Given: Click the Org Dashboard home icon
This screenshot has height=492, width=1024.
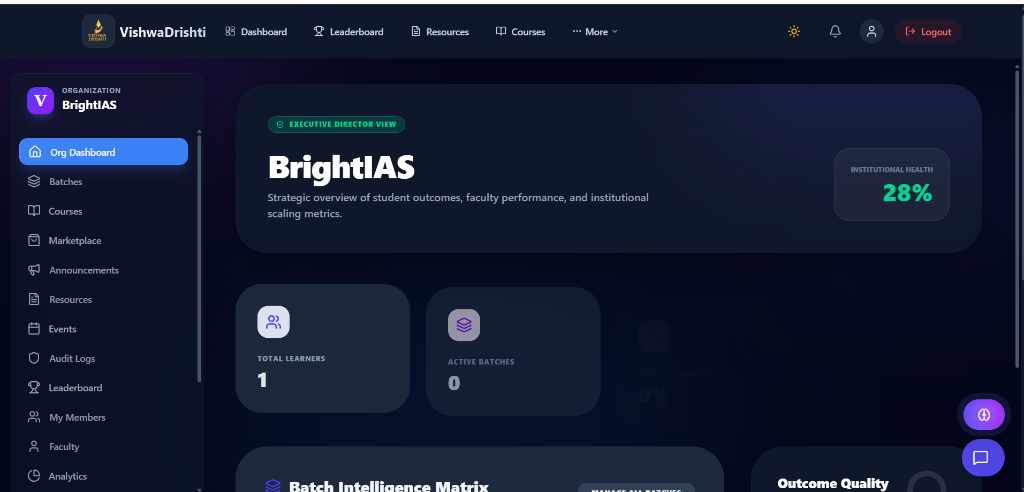Looking at the screenshot, I should coord(35,152).
